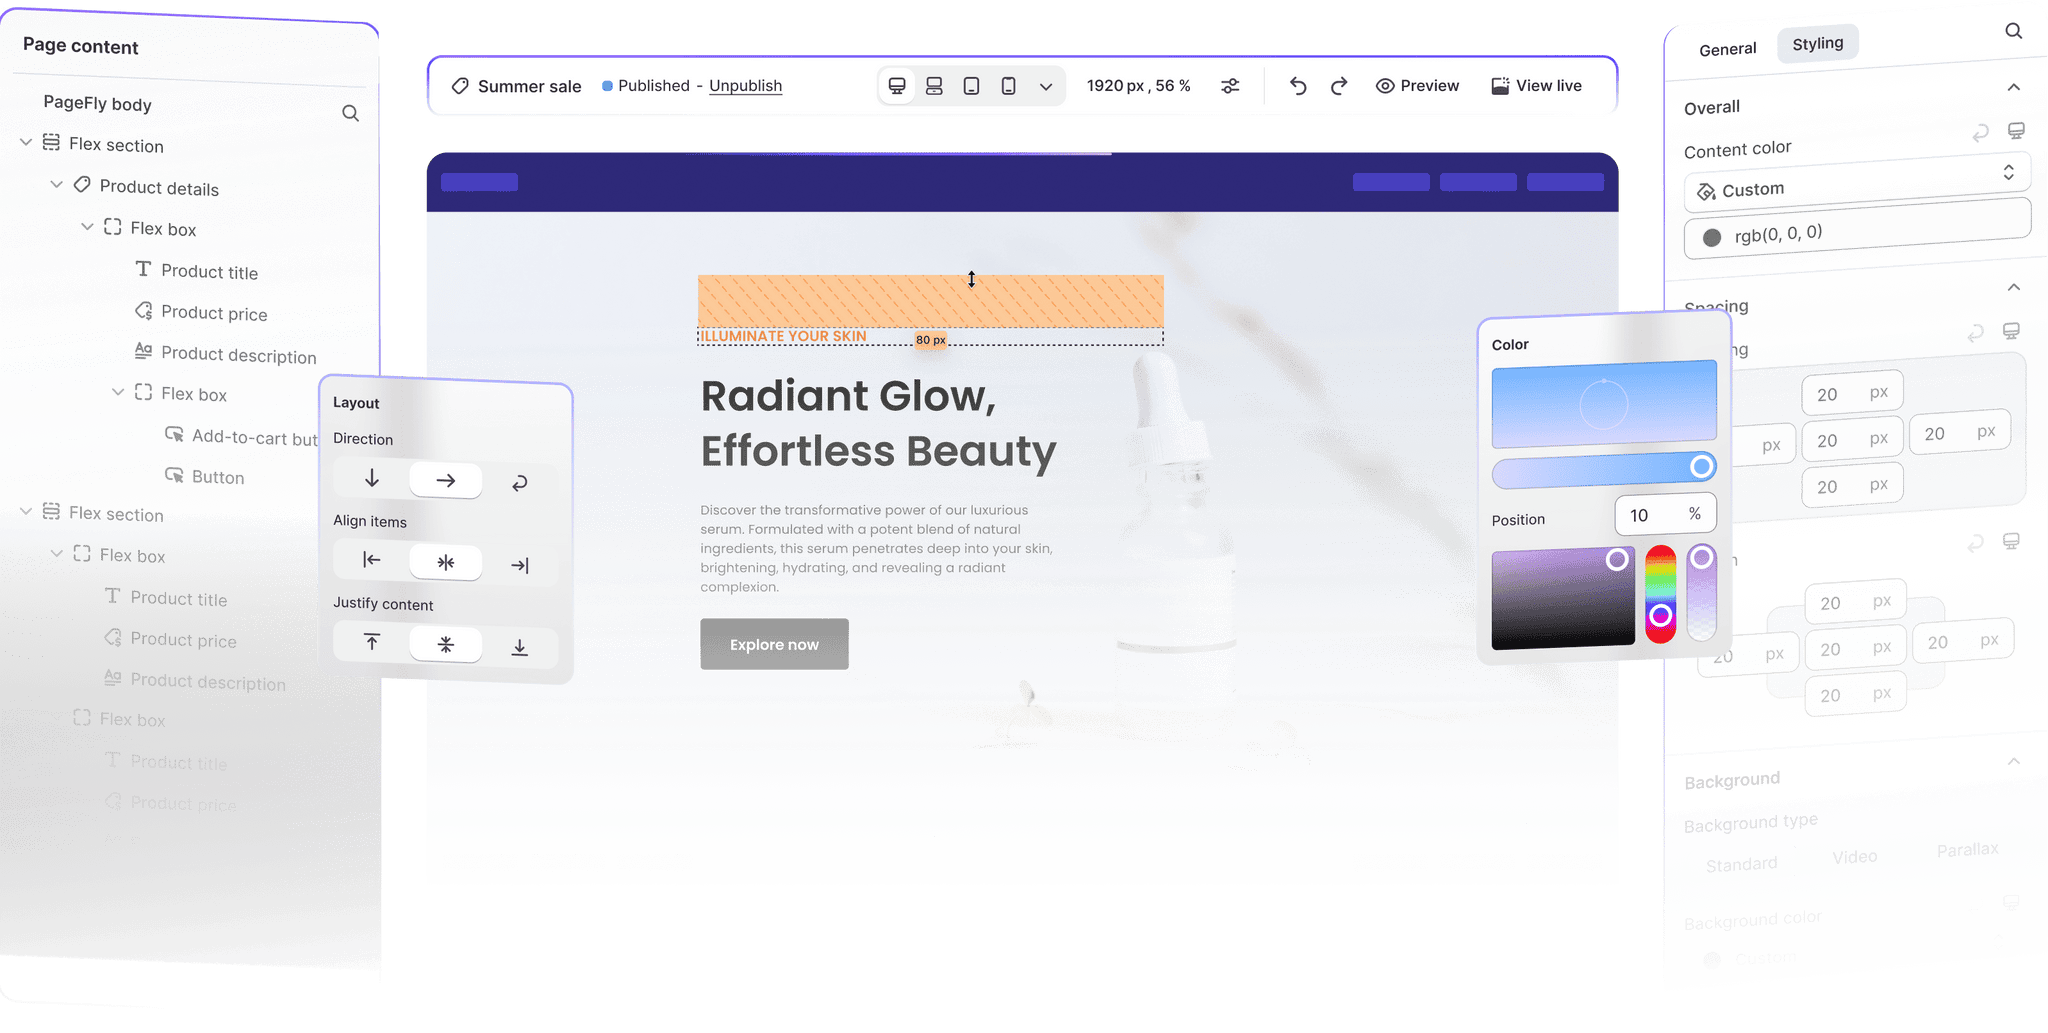The width and height of the screenshot is (2048, 1033).
Task: Redo the last change
Action: point(1339,86)
